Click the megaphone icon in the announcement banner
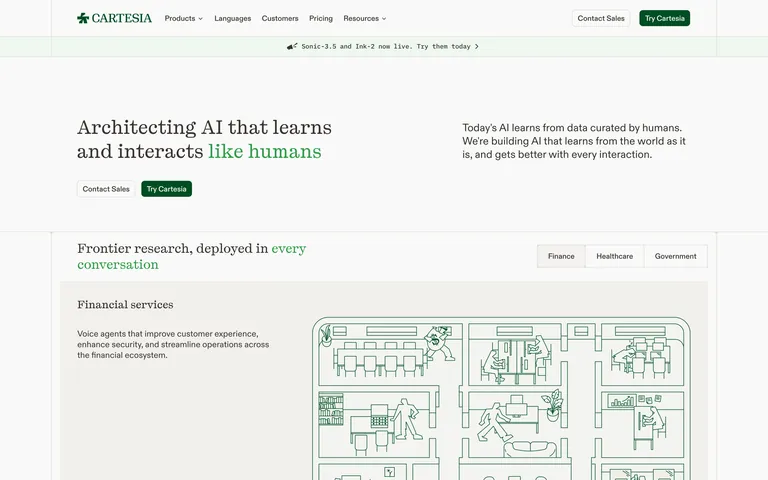The height and width of the screenshot is (480, 768). 292,47
